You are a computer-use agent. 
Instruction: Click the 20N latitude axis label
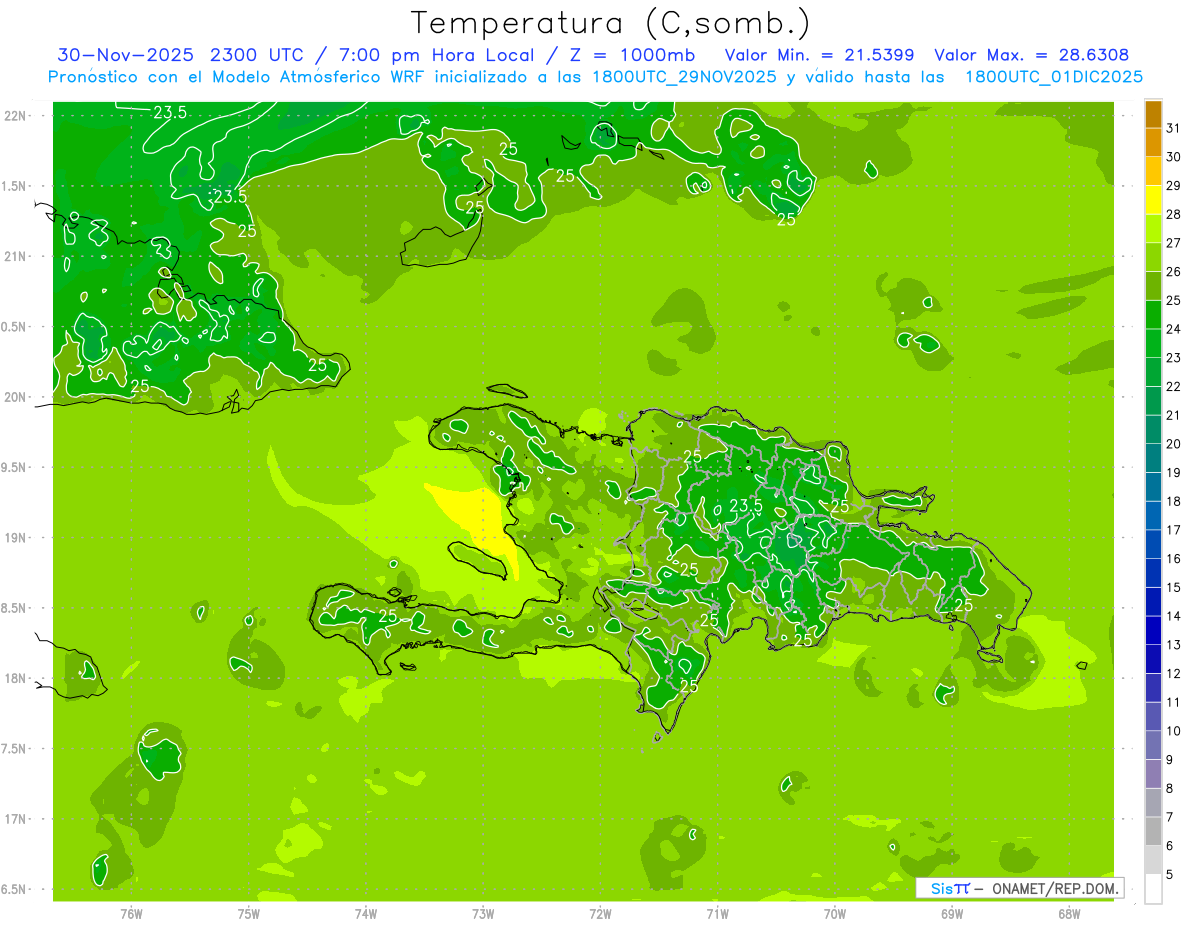click(15, 397)
